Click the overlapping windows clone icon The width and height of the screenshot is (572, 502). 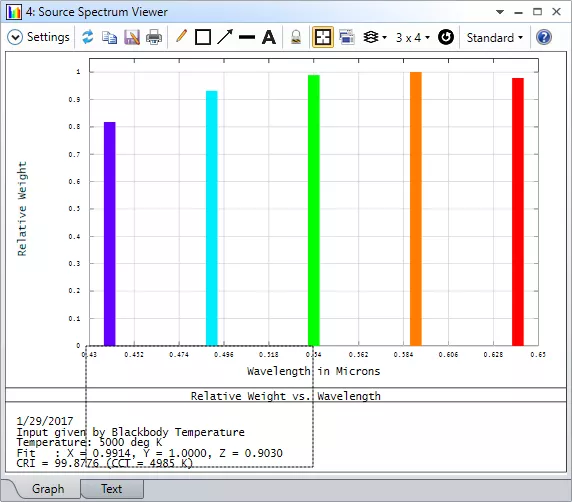coord(347,37)
